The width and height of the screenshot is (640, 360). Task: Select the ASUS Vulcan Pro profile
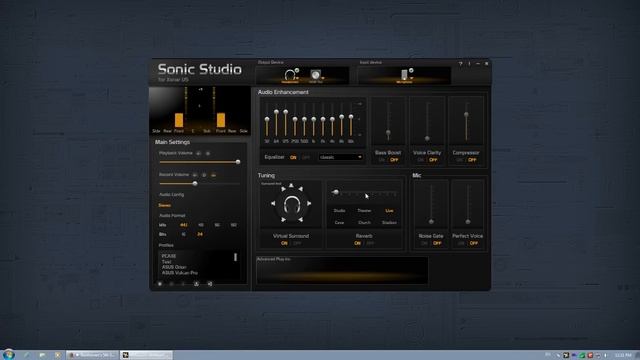180,273
